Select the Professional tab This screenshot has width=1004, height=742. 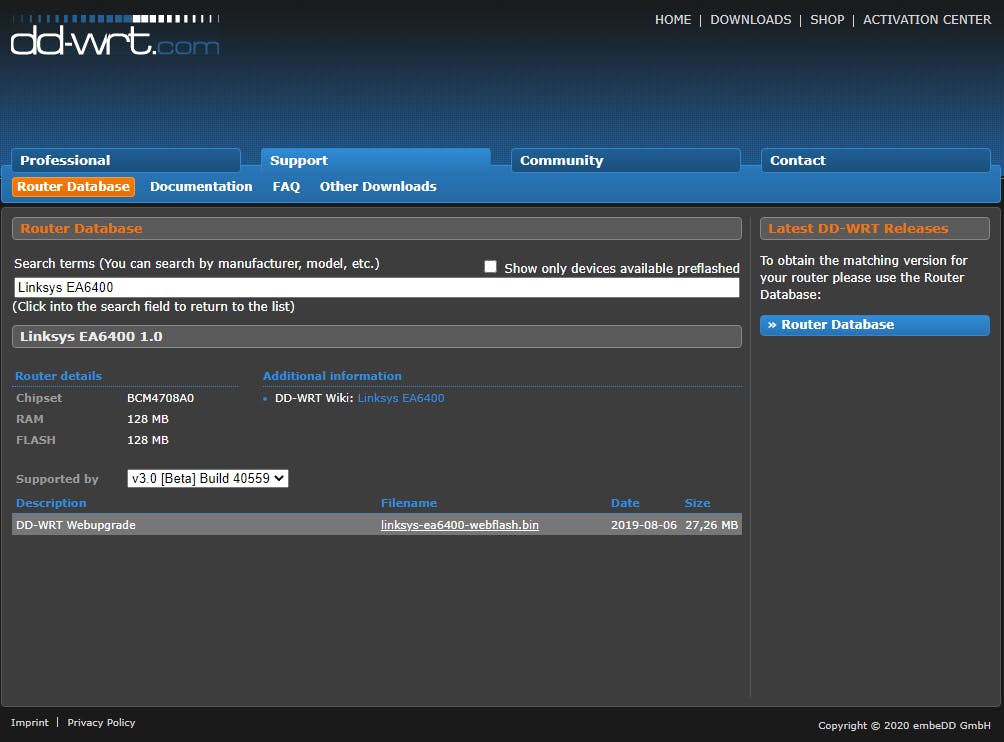click(126, 160)
